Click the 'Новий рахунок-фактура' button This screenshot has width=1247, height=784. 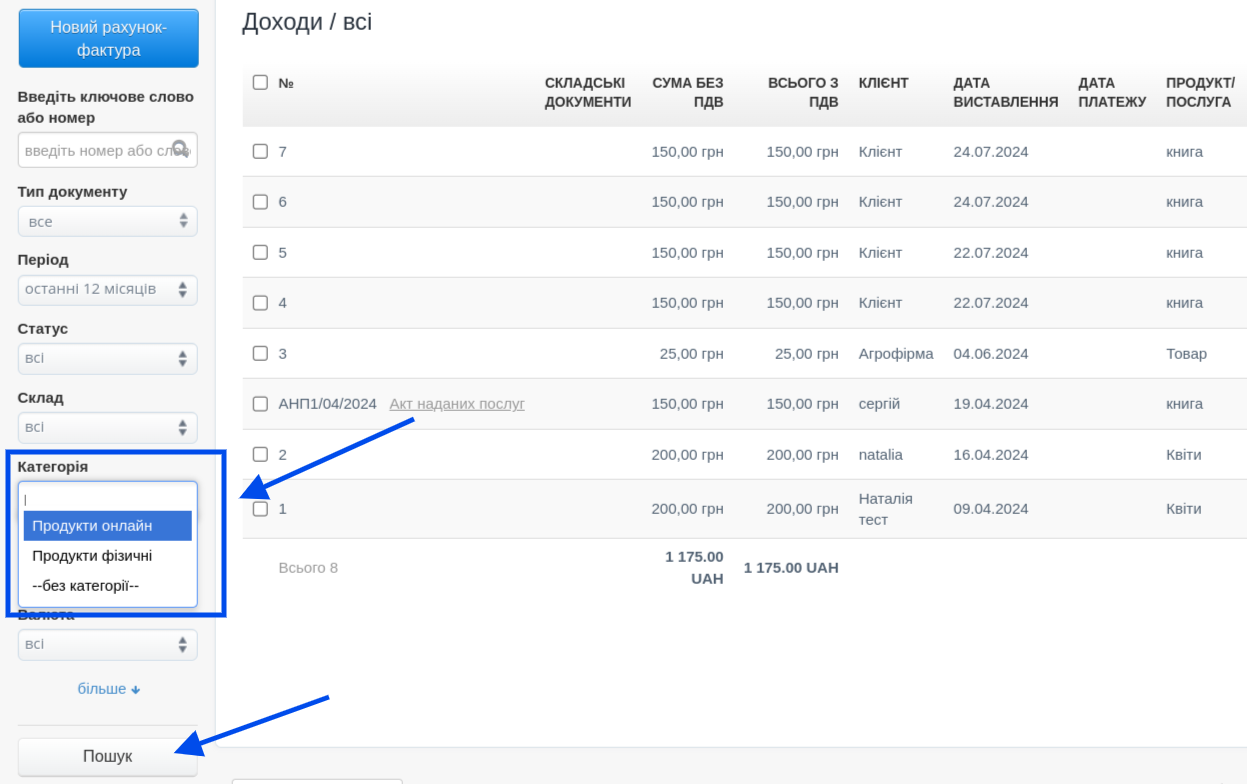(x=108, y=39)
